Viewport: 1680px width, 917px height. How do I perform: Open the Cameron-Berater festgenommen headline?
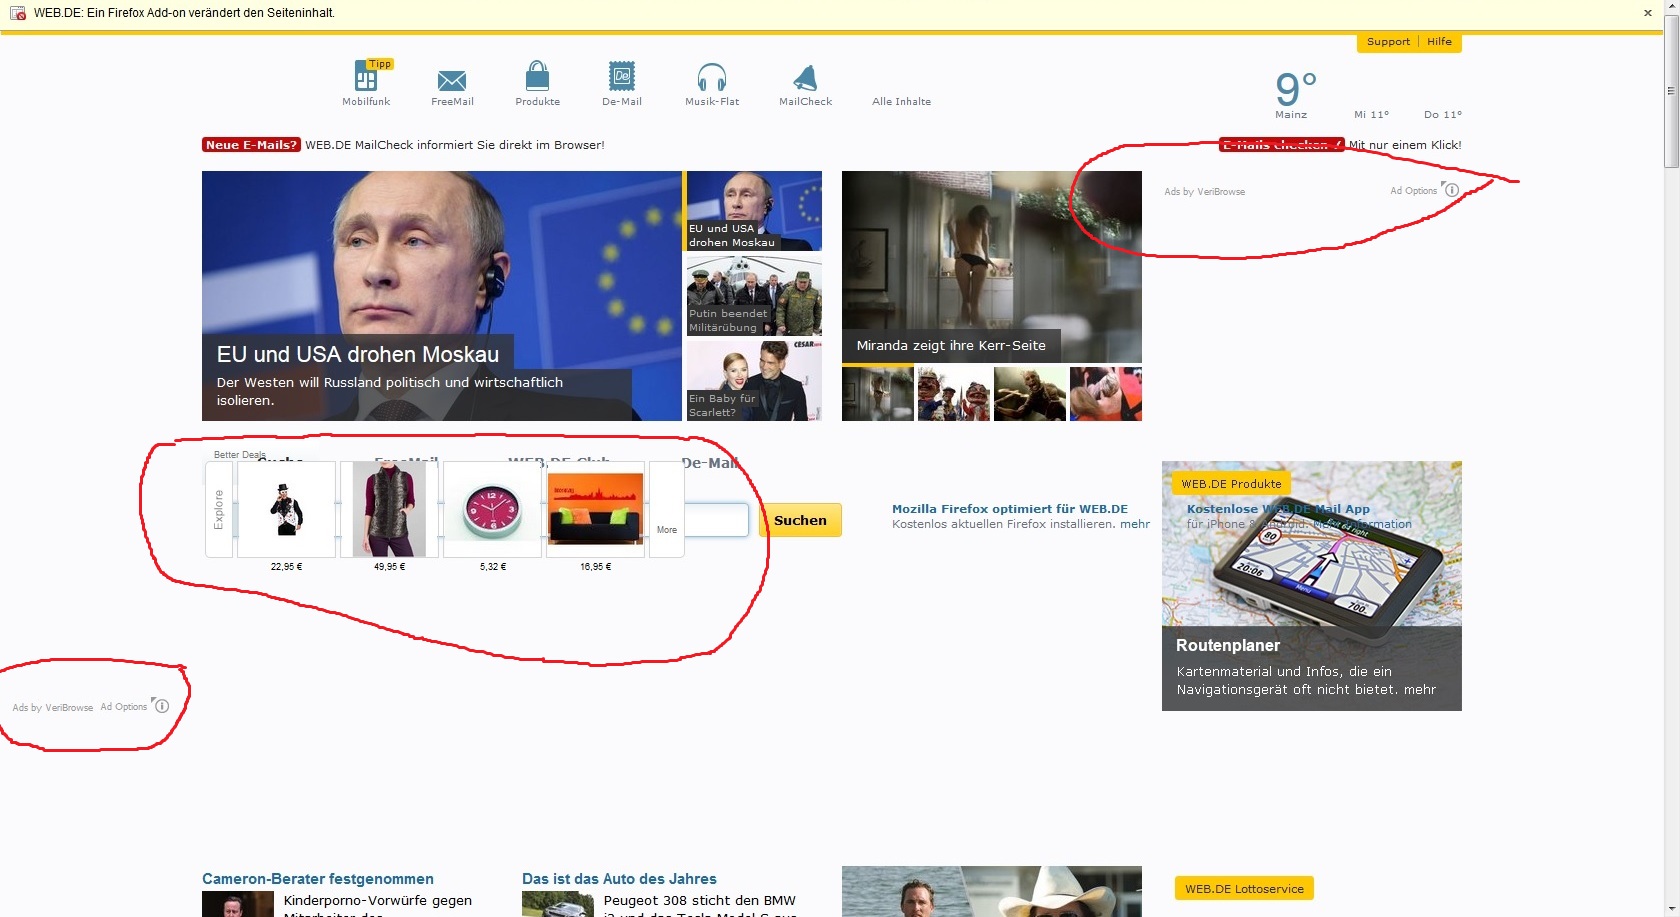(x=318, y=879)
